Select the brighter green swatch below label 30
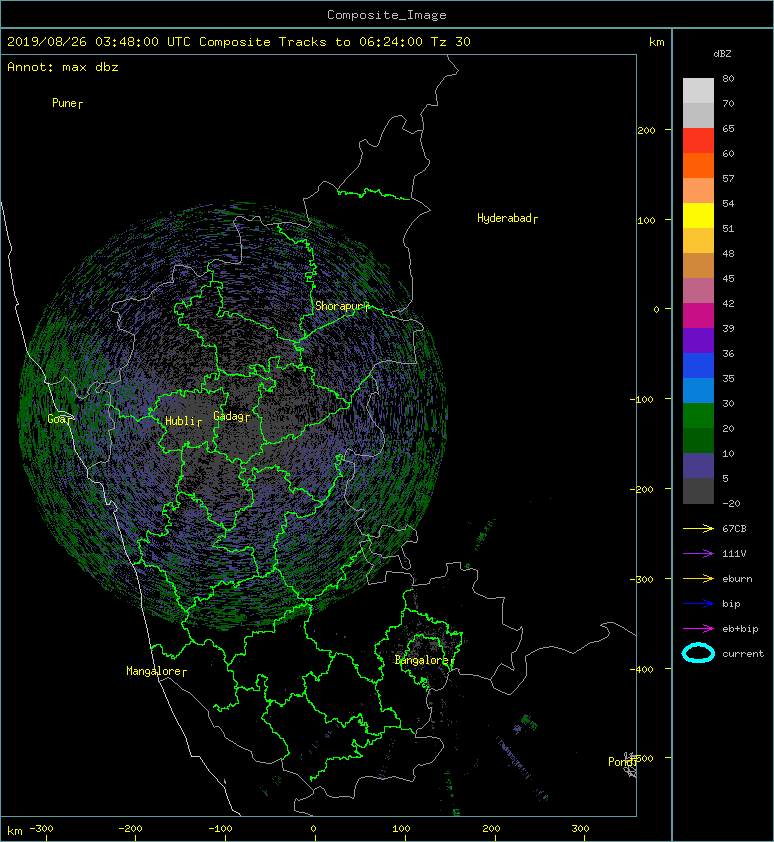The width and height of the screenshot is (774, 842). click(698, 415)
